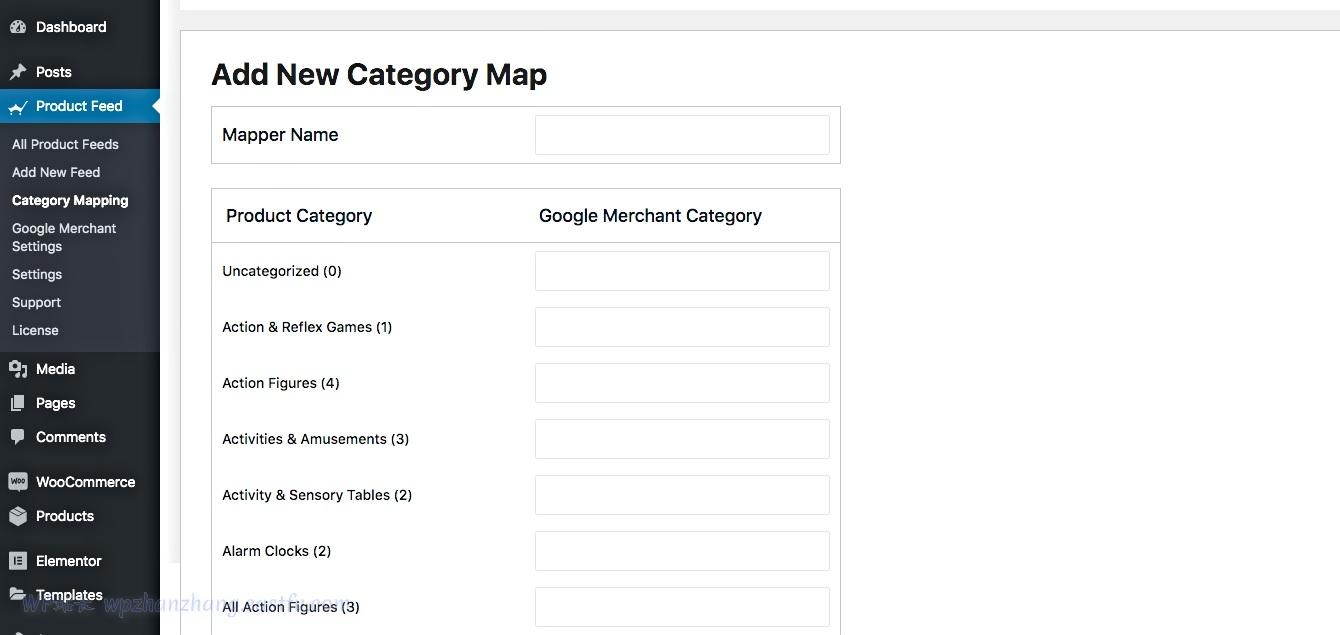Screen dimensions: 1340x635
Task: Focus Google category field for Uncategorized
Action: pos(682,271)
